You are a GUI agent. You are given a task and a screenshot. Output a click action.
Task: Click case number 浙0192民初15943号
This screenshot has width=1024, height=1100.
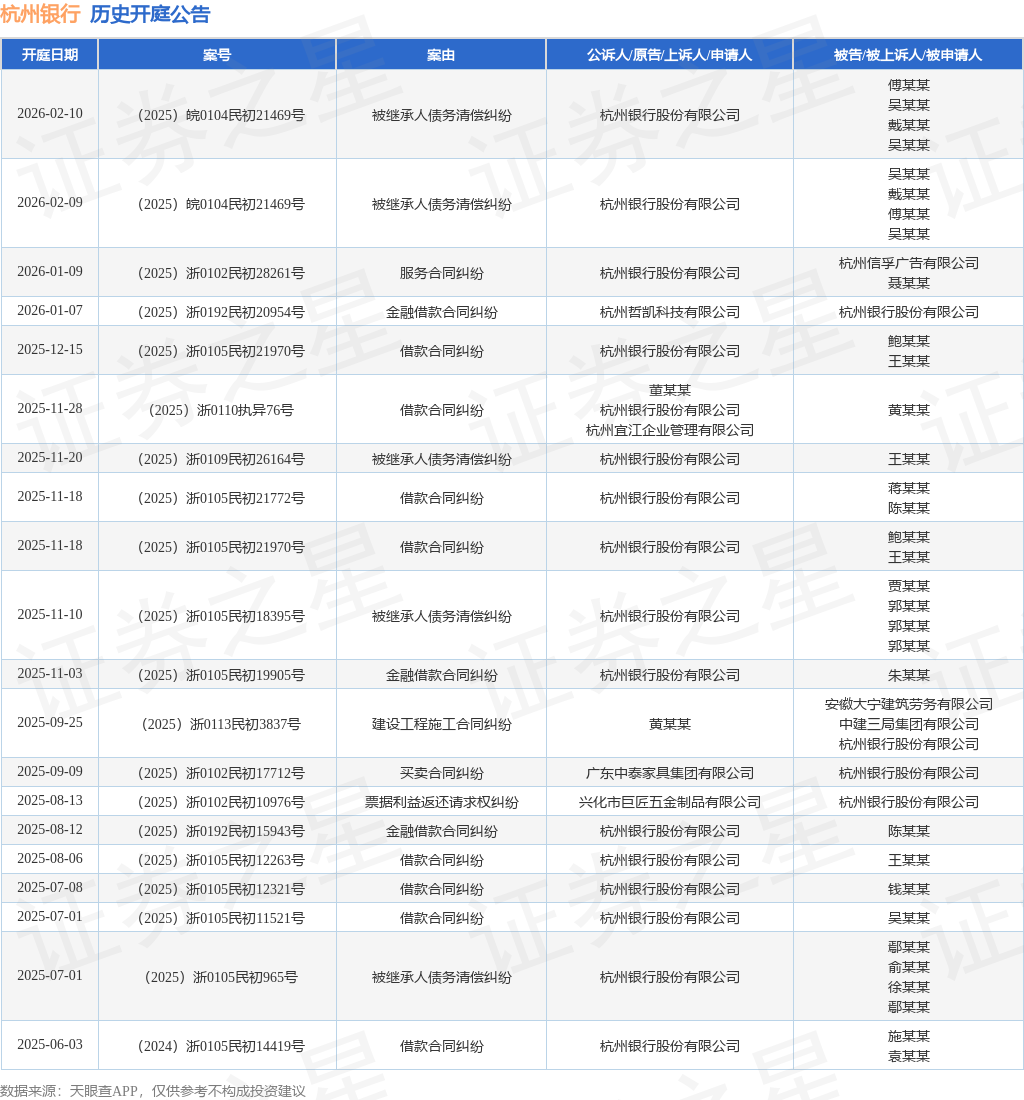point(221,831)
